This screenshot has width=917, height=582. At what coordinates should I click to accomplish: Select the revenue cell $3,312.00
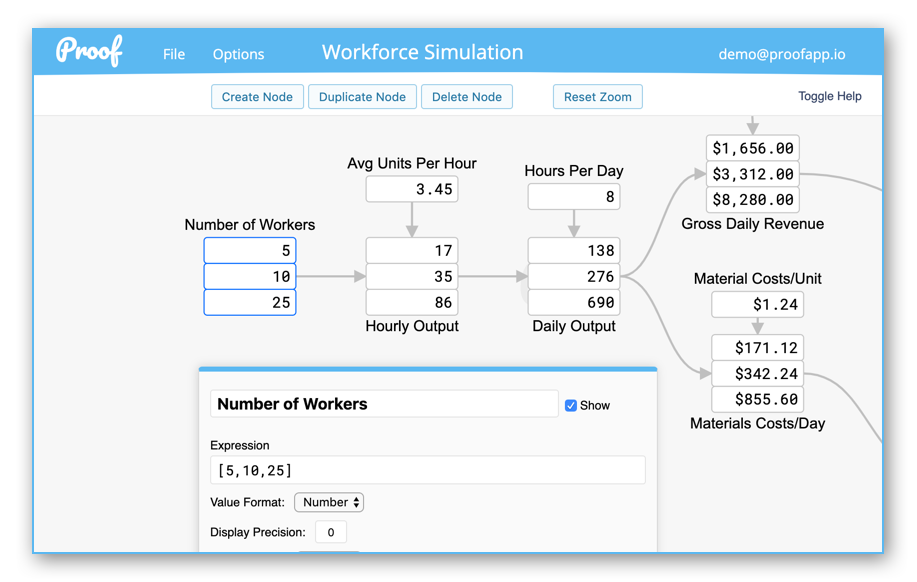tap(753, 174)
